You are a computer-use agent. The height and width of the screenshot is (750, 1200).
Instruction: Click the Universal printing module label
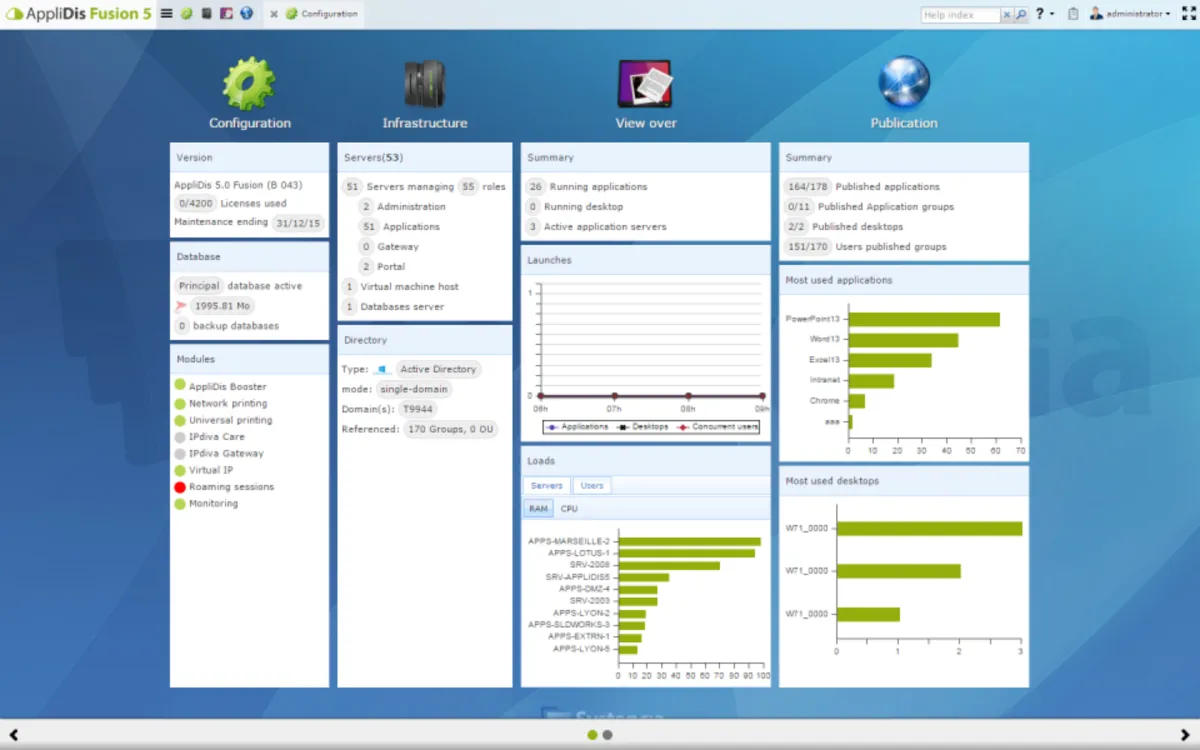[230, 420]
